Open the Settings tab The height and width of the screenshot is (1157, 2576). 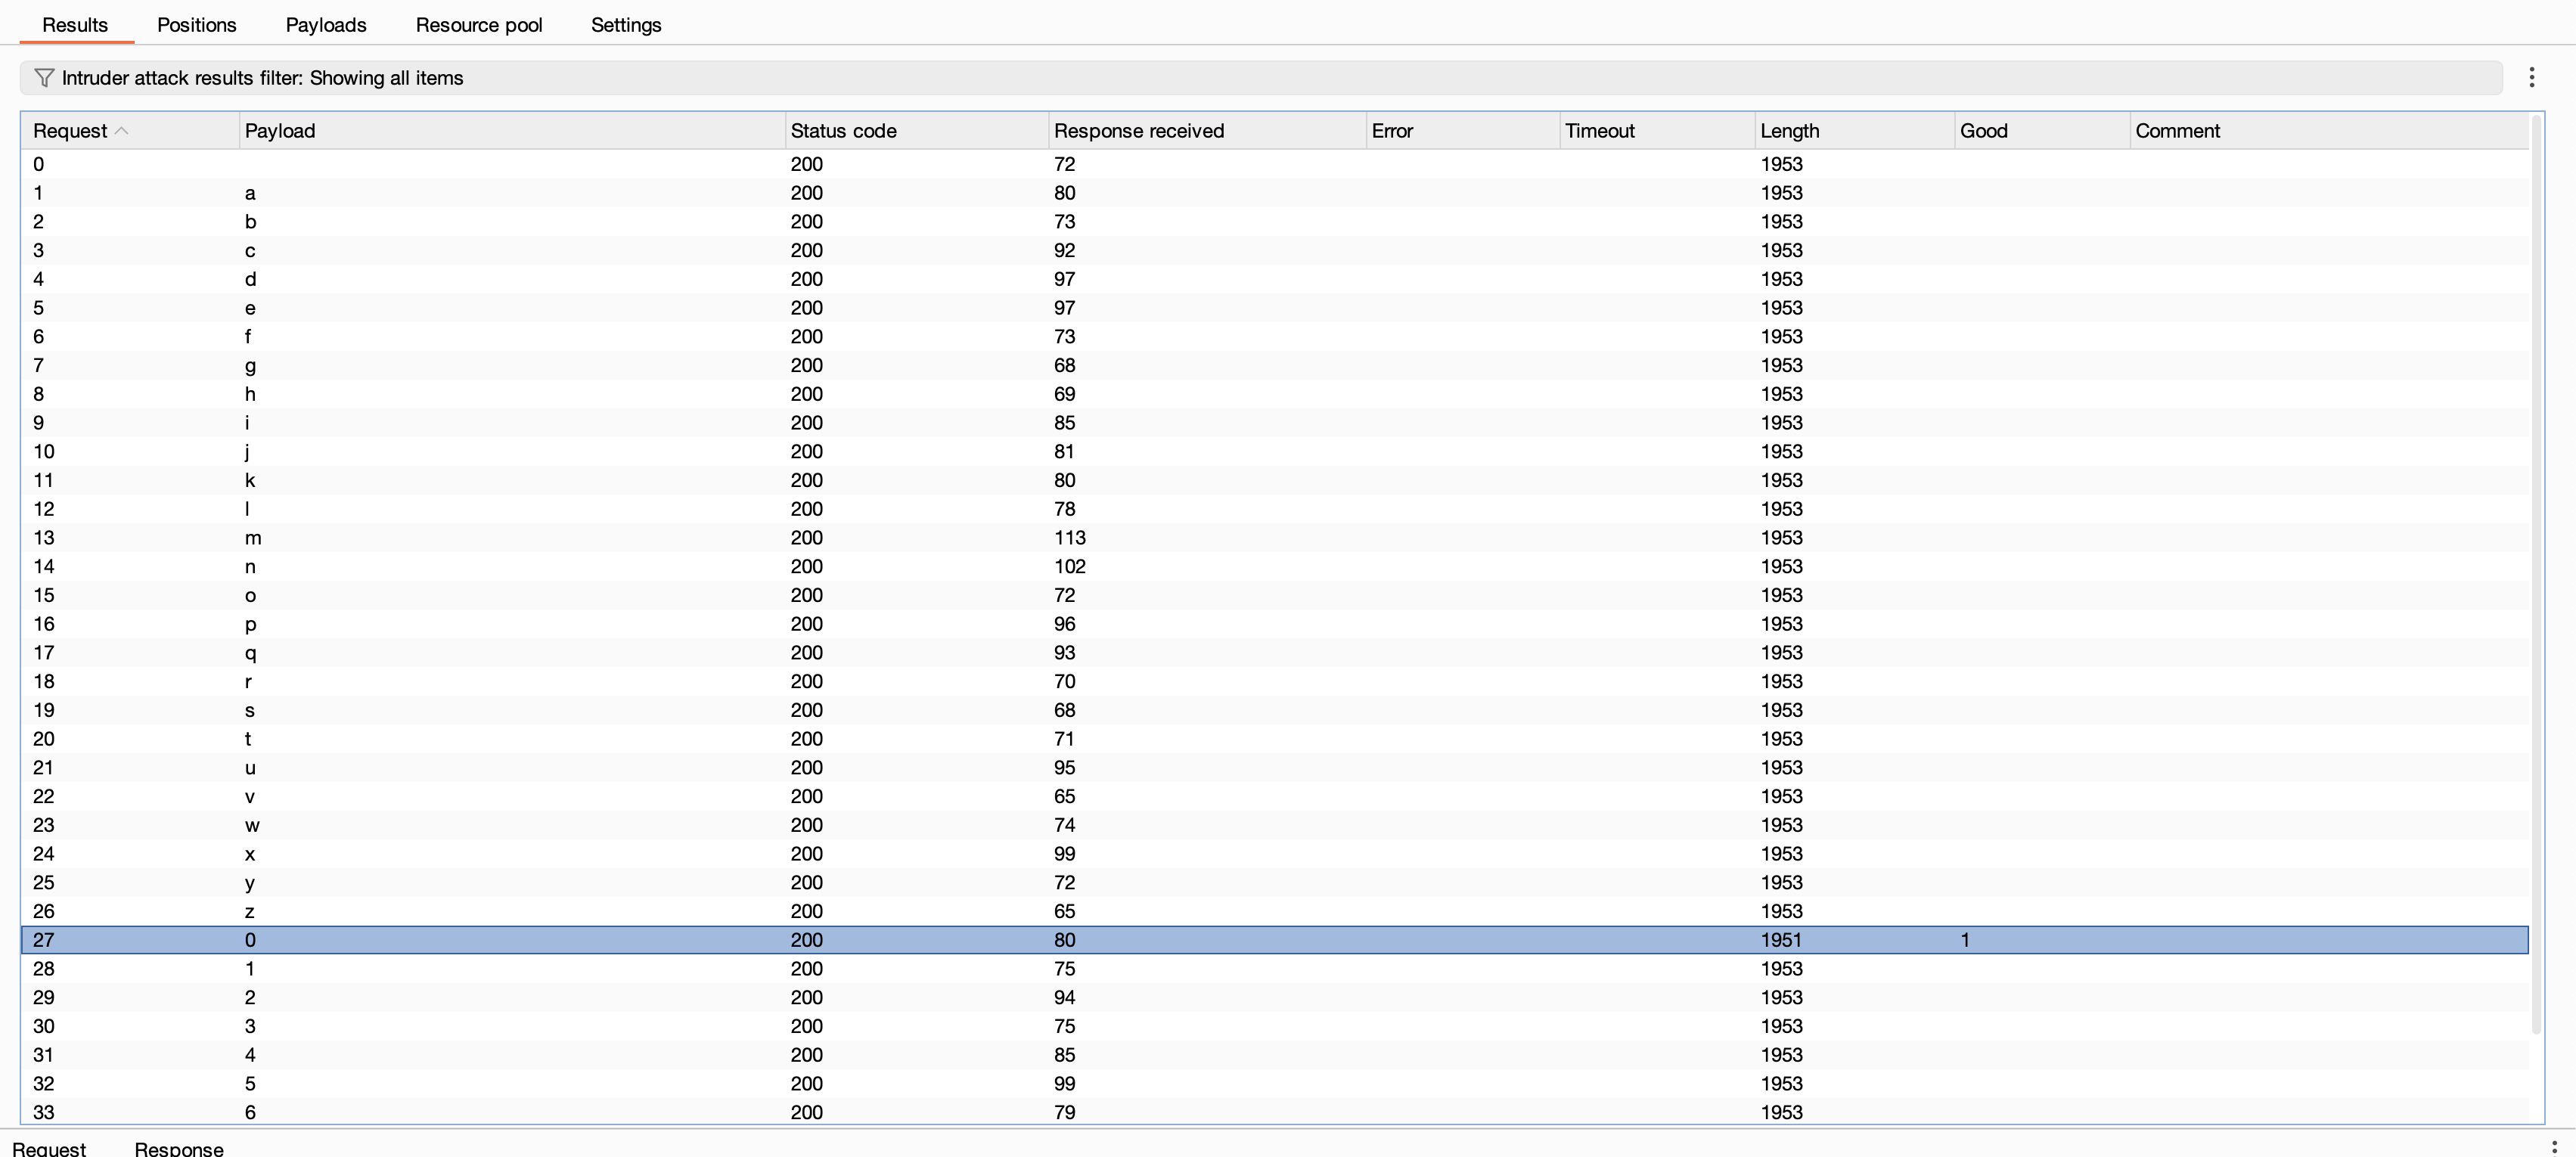[x=626, y=25]
